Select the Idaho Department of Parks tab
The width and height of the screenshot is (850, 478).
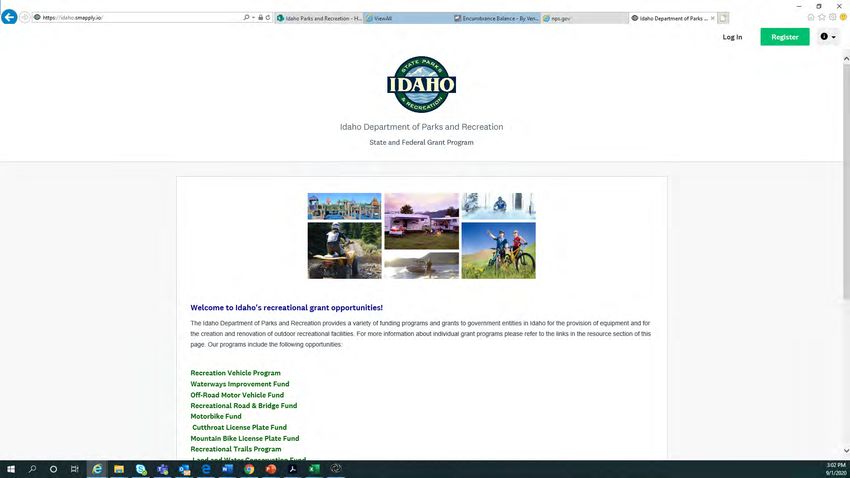(x=669, y=18)
